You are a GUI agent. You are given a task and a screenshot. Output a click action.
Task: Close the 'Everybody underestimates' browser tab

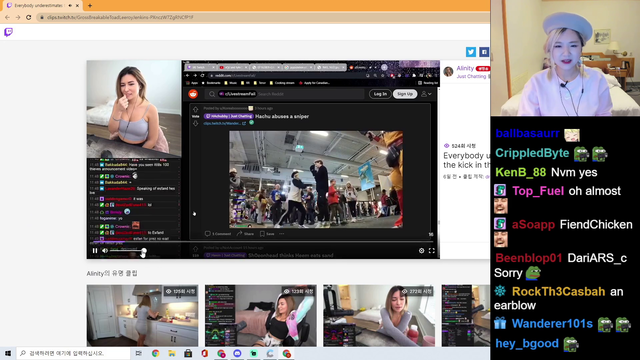[77, 6]
